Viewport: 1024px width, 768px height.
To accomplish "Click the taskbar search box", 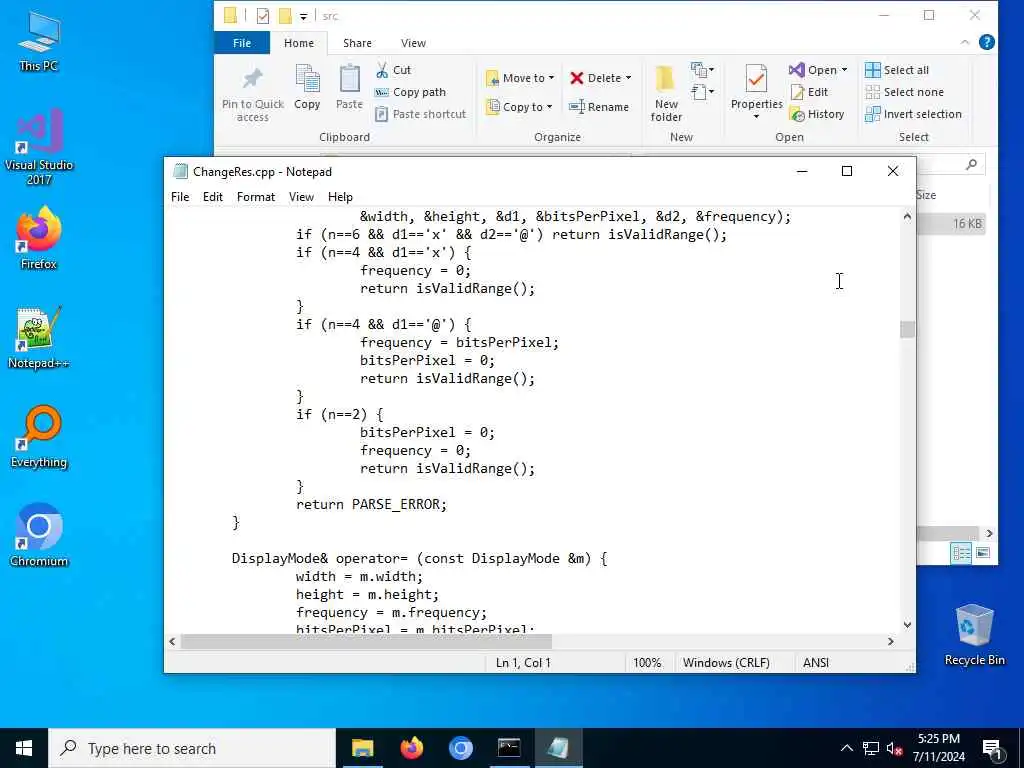I will pos(192,748).
